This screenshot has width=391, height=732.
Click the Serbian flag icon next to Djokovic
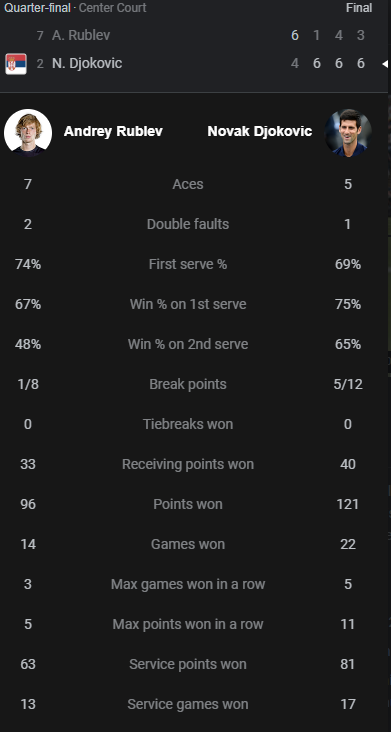tap(16, 64)
